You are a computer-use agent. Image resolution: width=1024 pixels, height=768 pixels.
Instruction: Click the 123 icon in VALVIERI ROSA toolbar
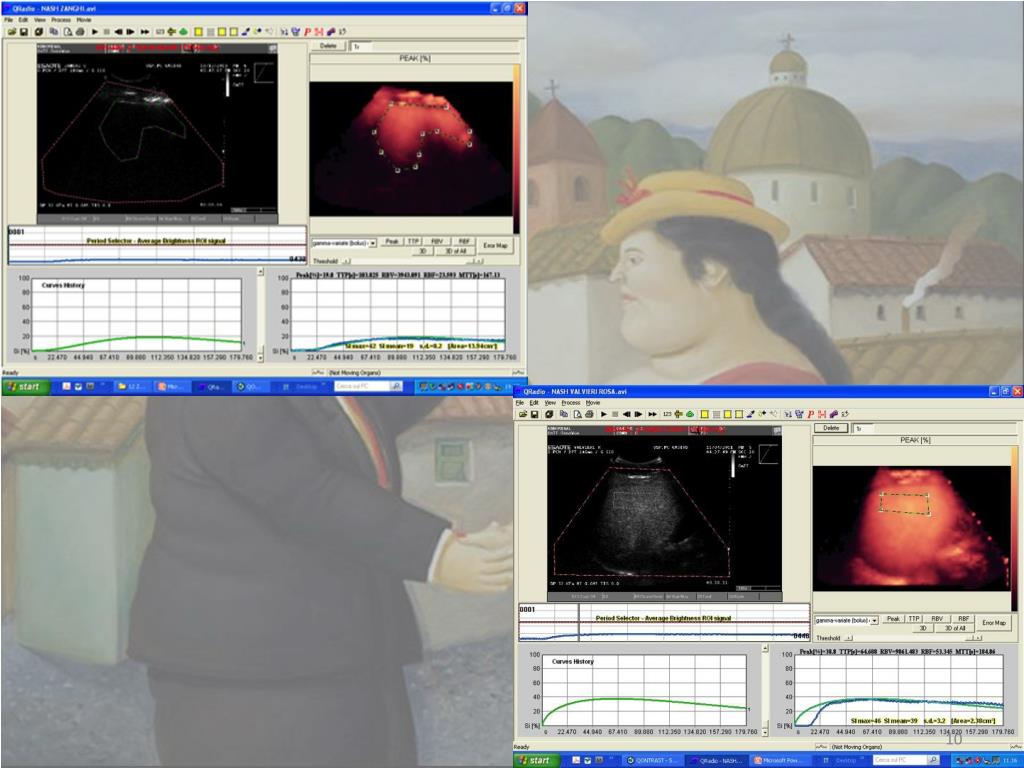coord(667,414)
